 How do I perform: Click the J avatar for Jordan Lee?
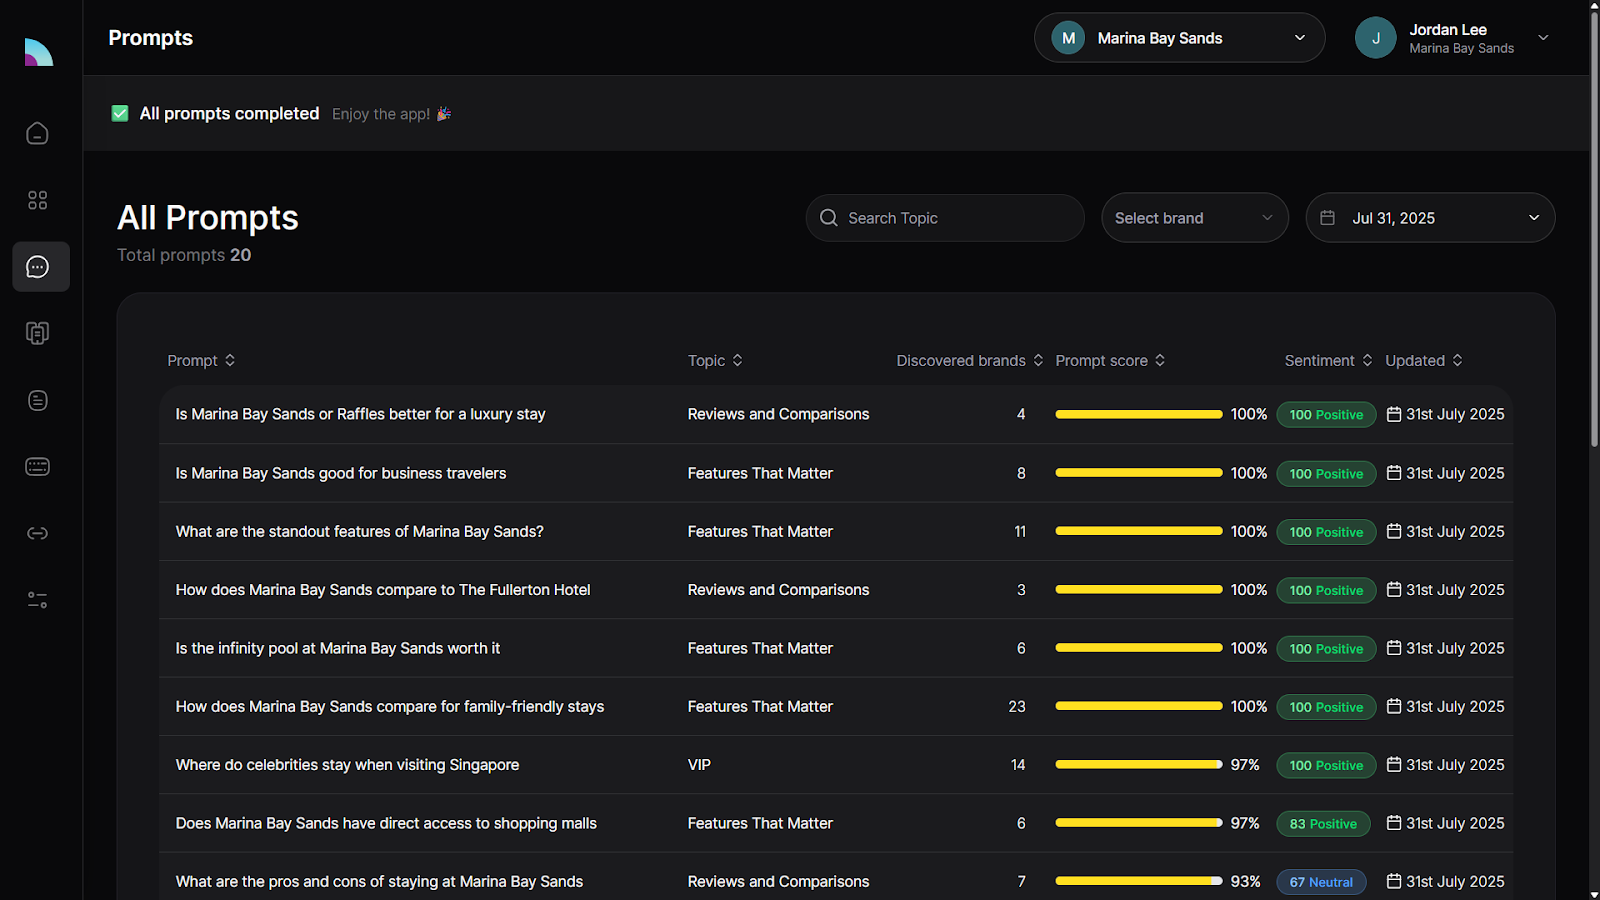(1376, 38)
